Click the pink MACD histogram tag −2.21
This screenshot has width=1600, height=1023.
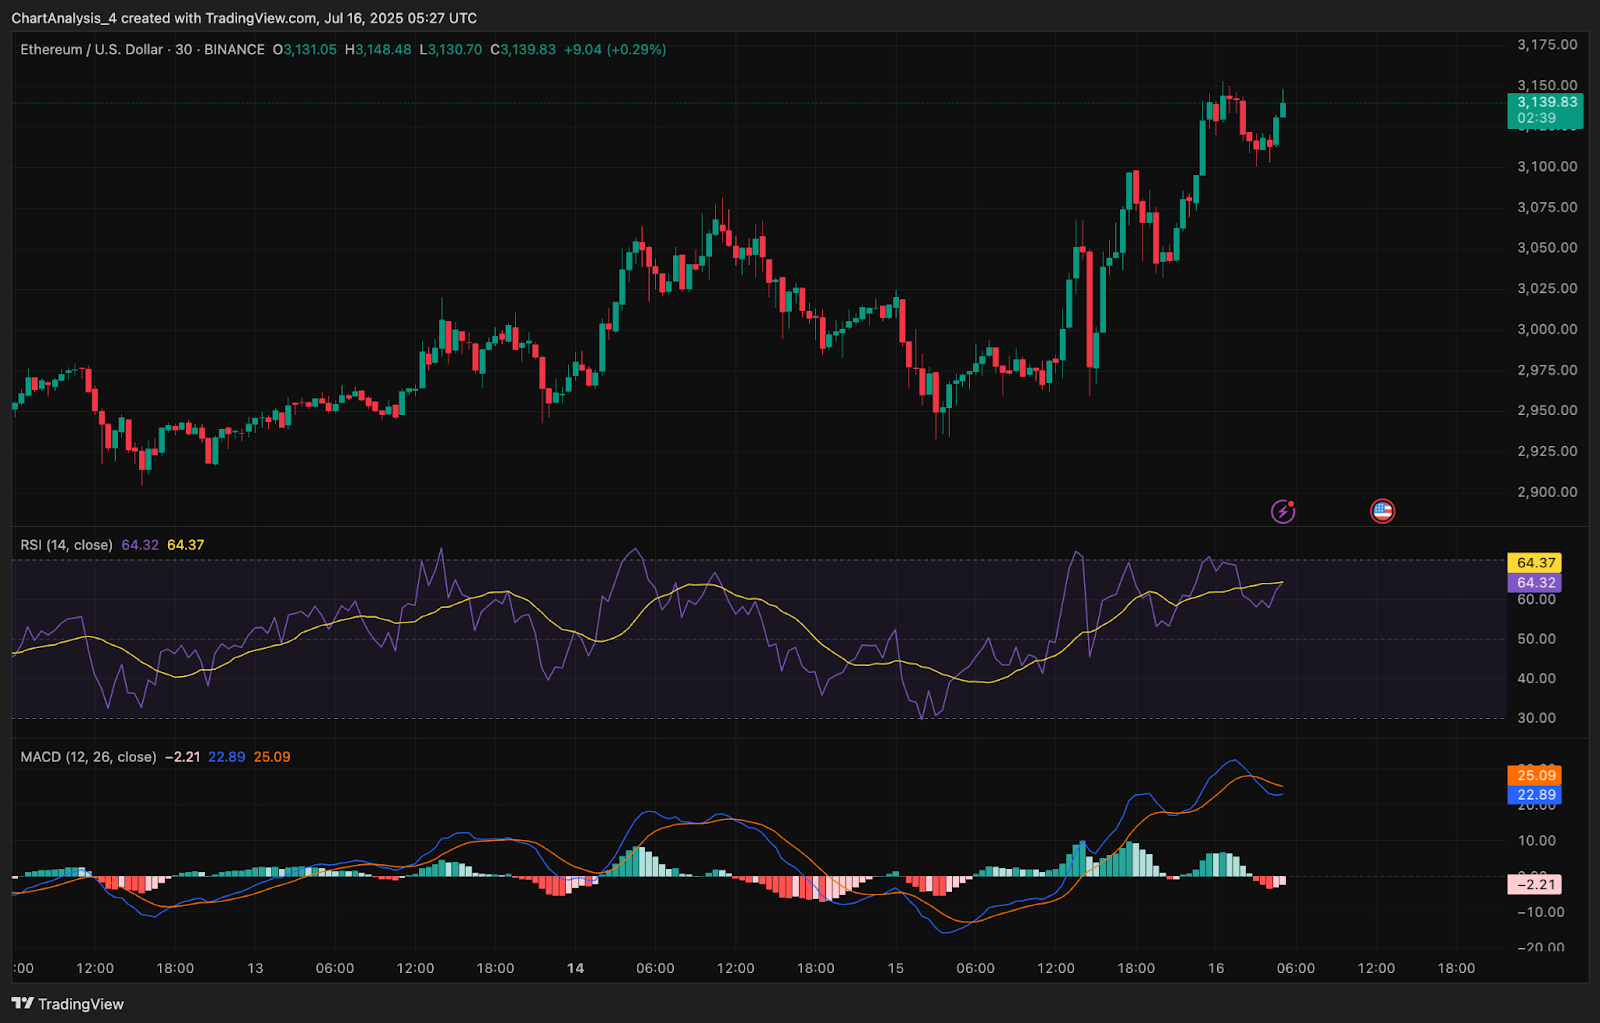click(1535, 884)
